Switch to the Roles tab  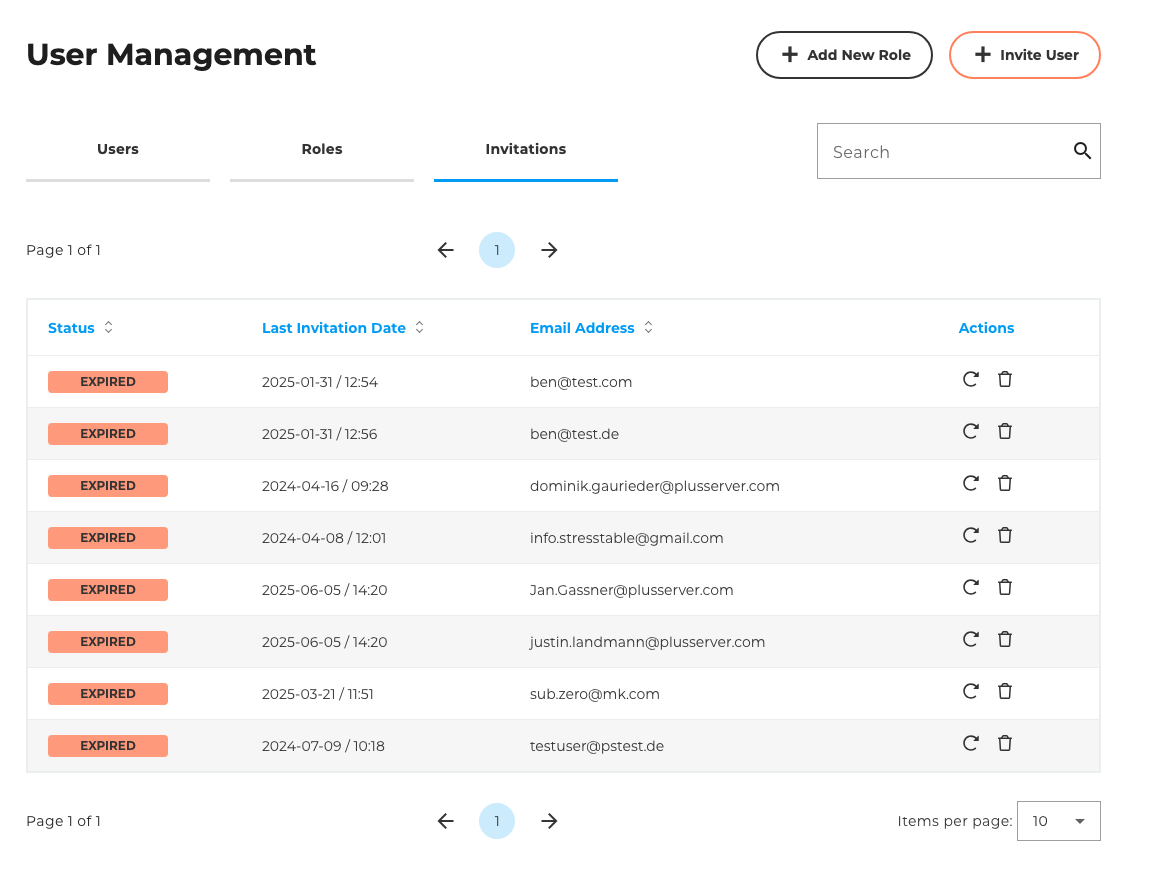(321, 149)
